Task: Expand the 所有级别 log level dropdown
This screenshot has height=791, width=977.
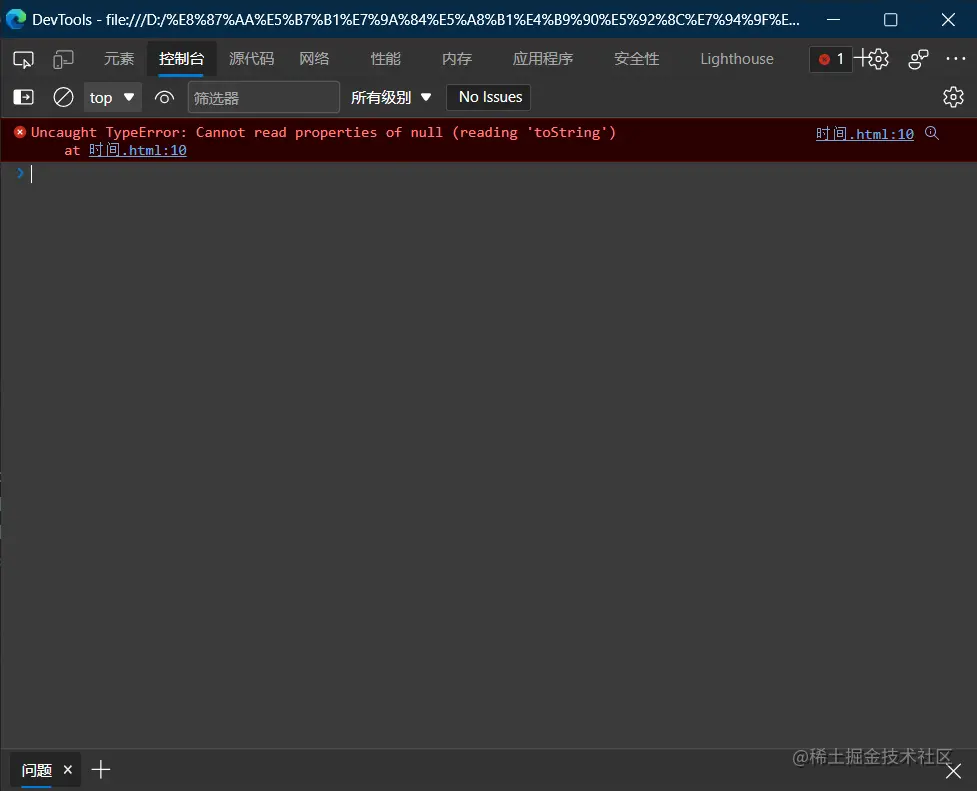Action: pos(391,97)
